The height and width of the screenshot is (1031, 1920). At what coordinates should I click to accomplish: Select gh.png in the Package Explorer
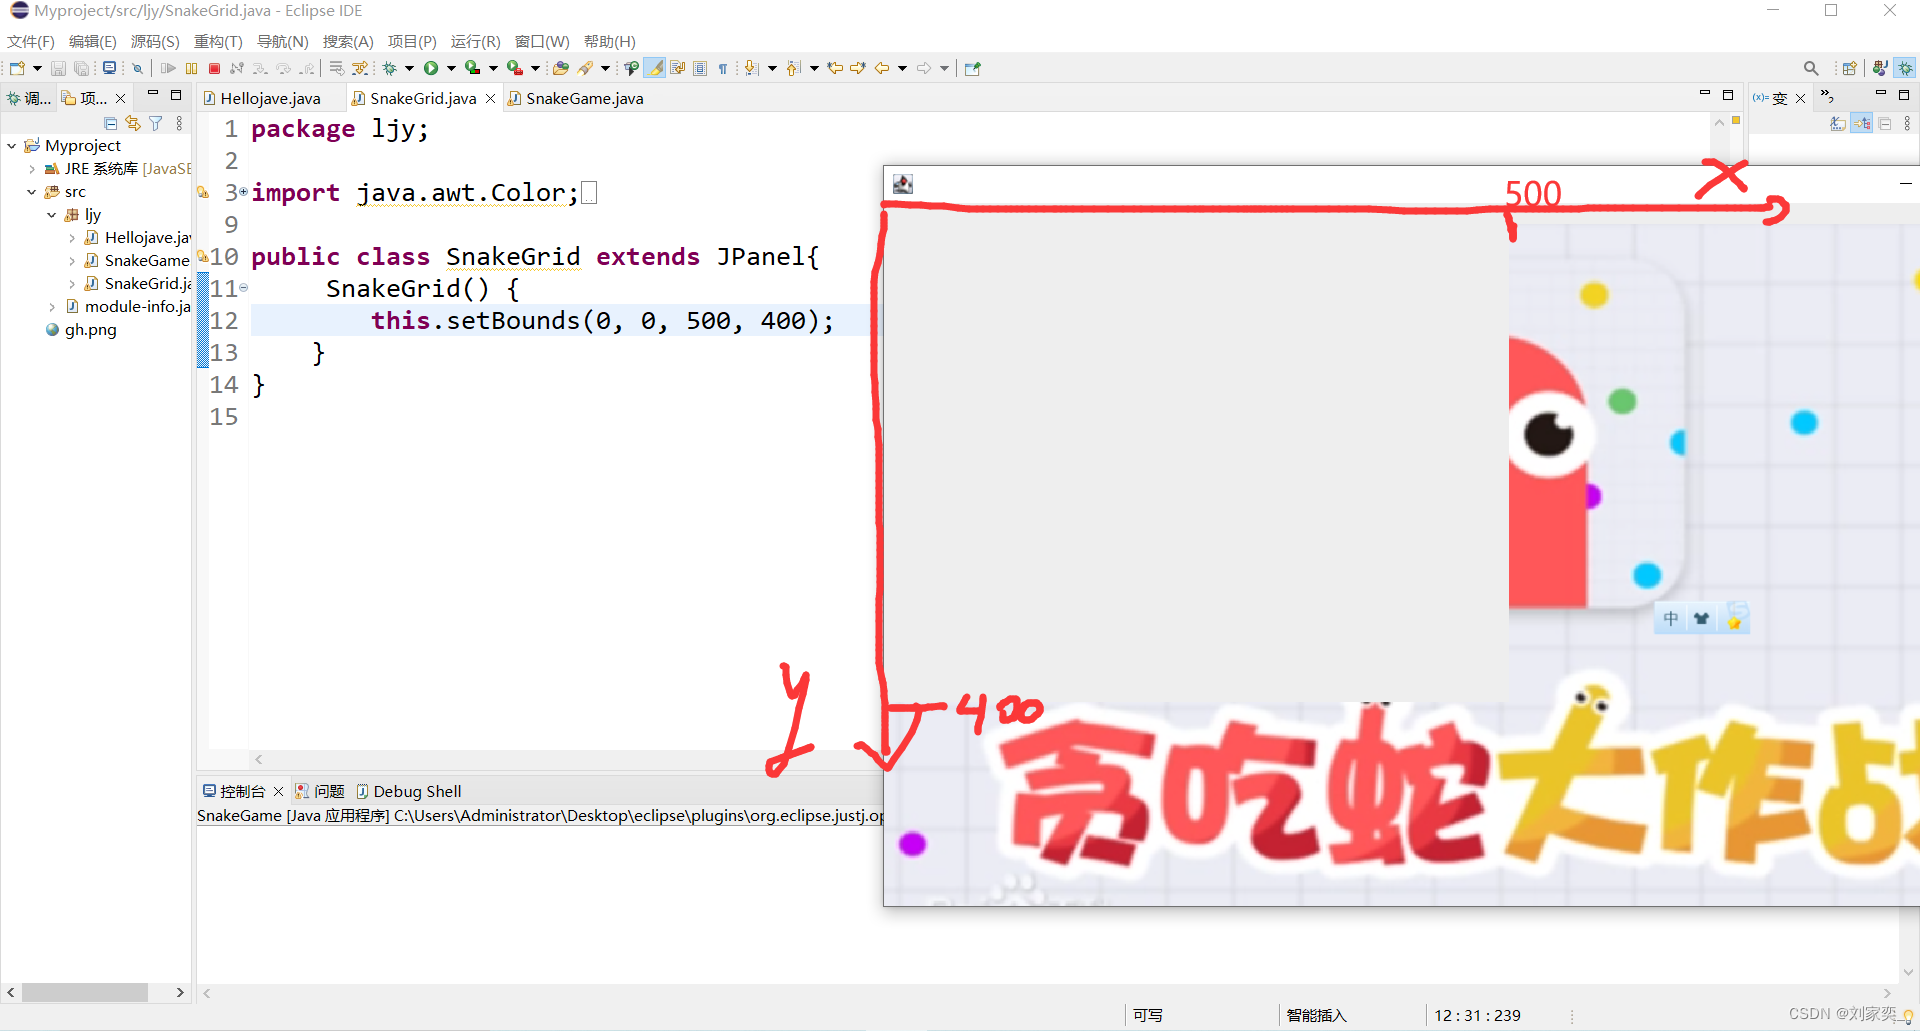coord(91,330)
